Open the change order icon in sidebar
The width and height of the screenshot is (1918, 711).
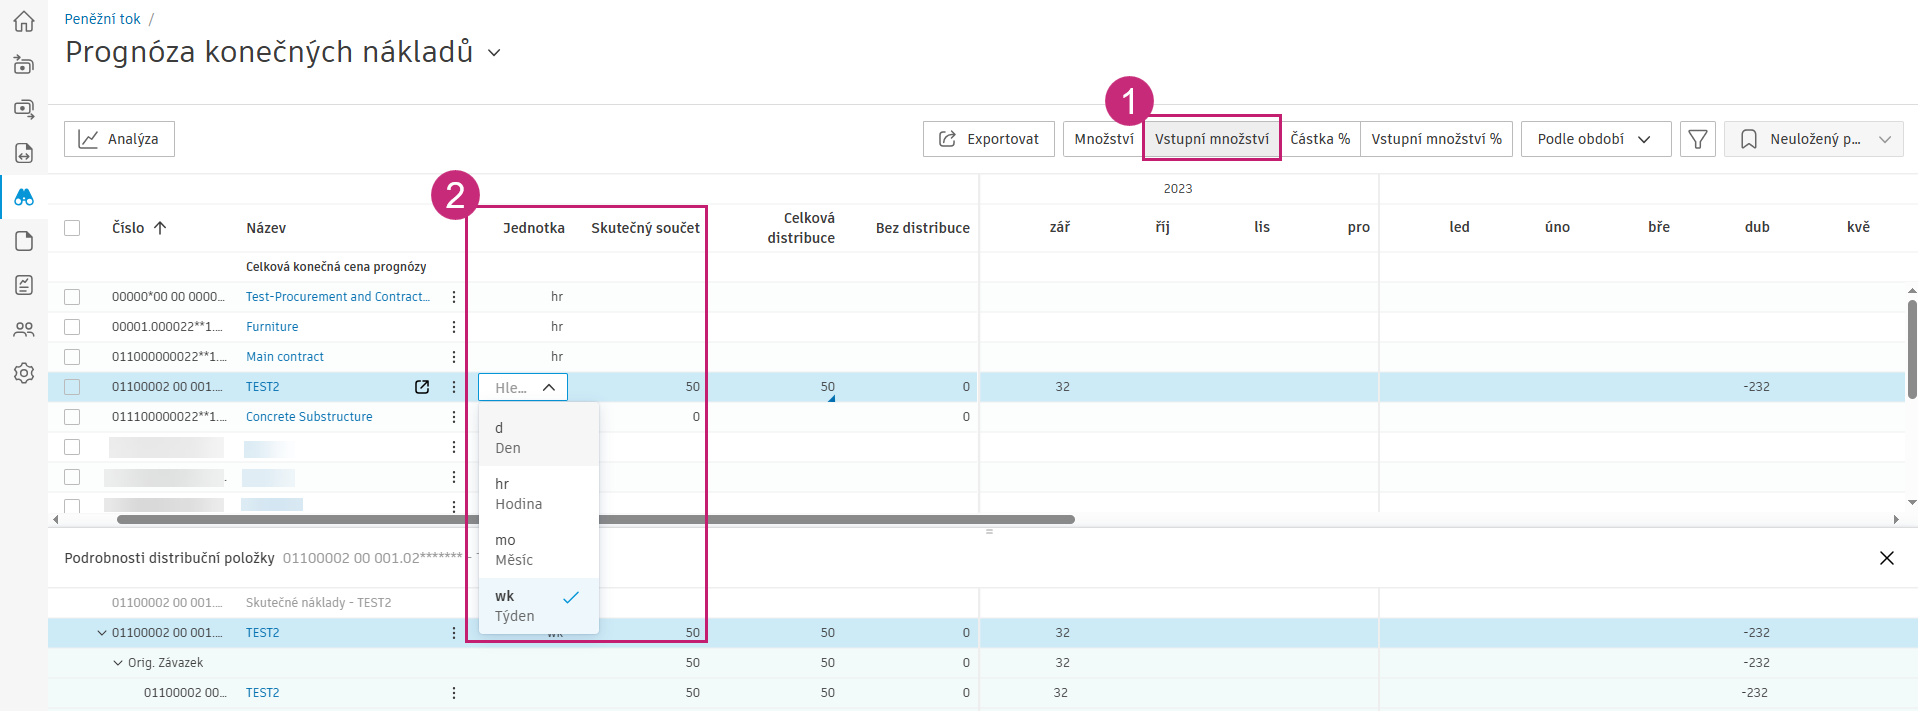click(x=24, y=153)
